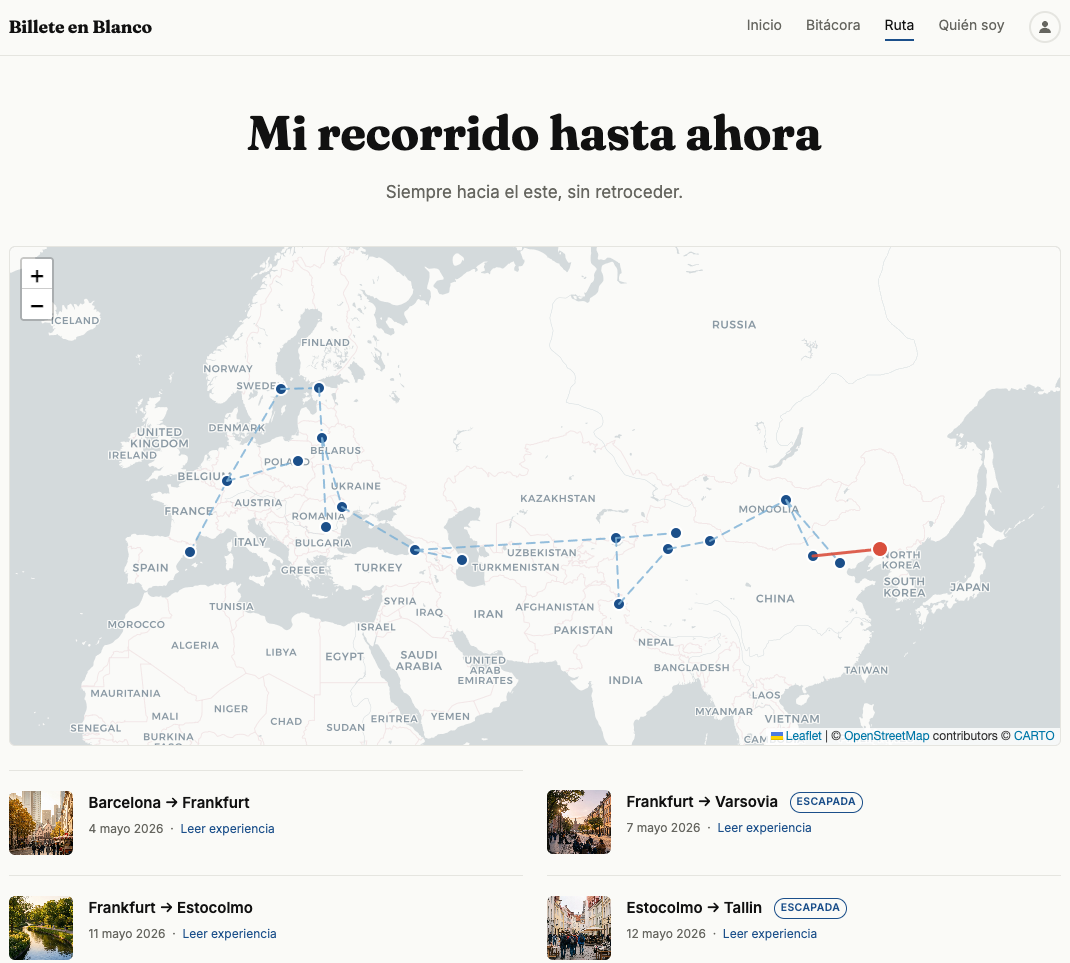This screenshot has height=963, width=1070.
Task: Open Leer experiencia for Frankfurt → Varsovia
Action: 764,828
